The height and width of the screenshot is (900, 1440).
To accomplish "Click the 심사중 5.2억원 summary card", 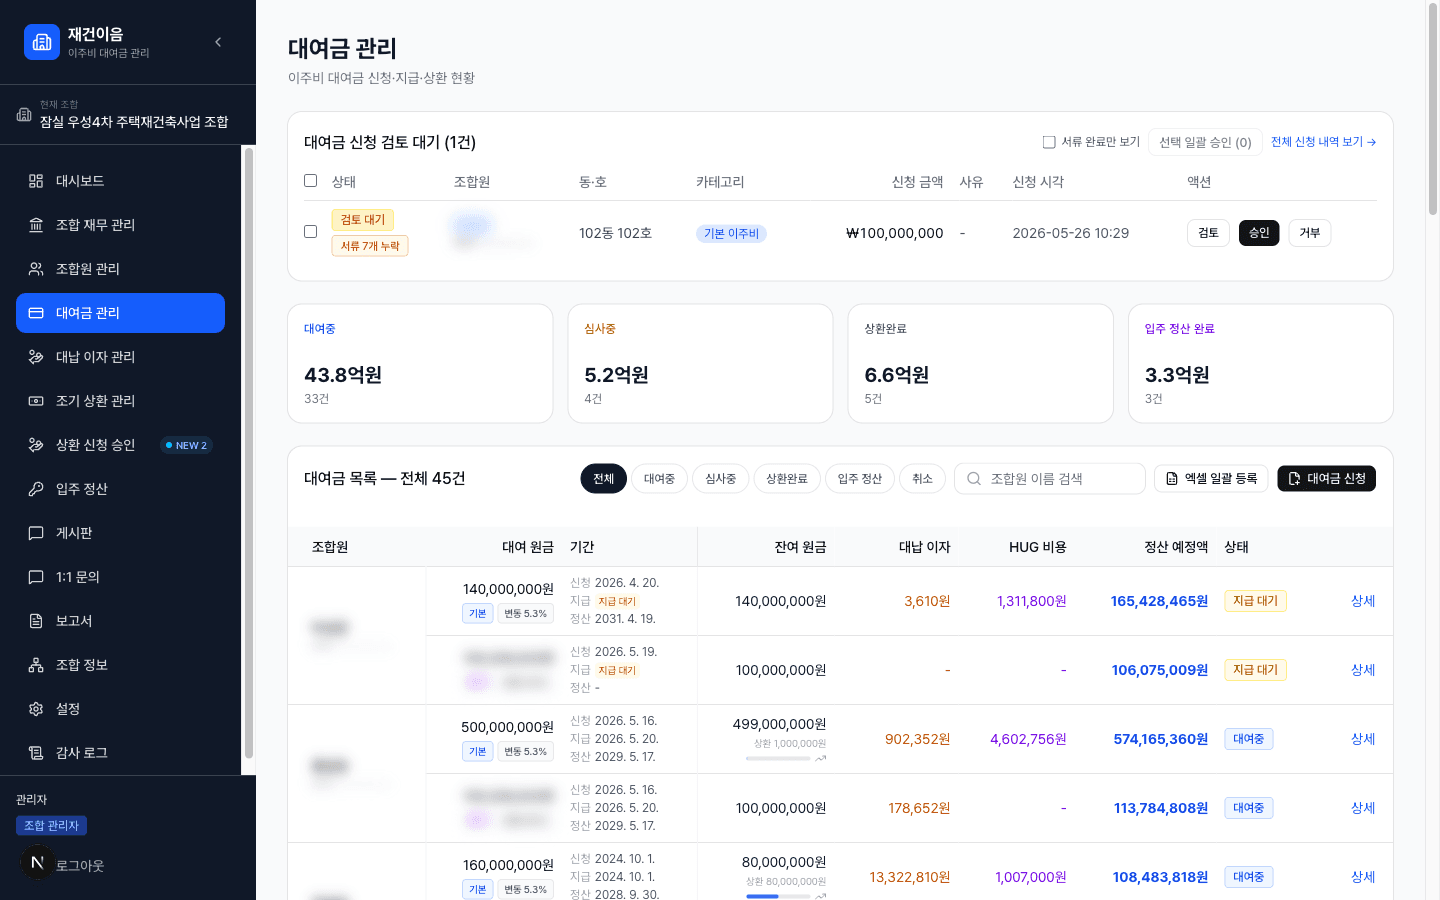I will tap(700, 364).
